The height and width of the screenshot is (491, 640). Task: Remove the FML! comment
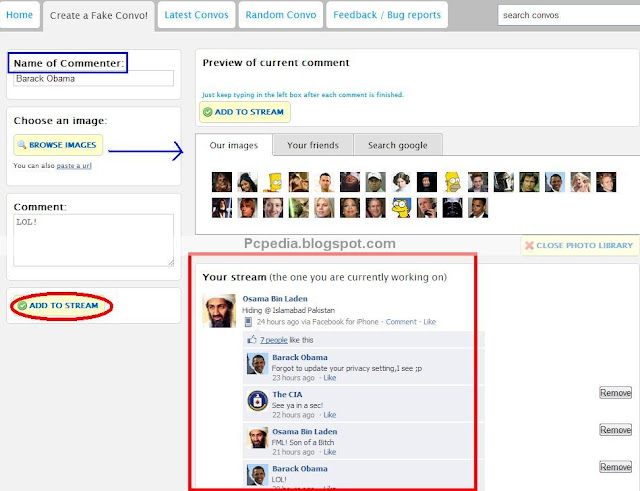click(x=616, y=430)
